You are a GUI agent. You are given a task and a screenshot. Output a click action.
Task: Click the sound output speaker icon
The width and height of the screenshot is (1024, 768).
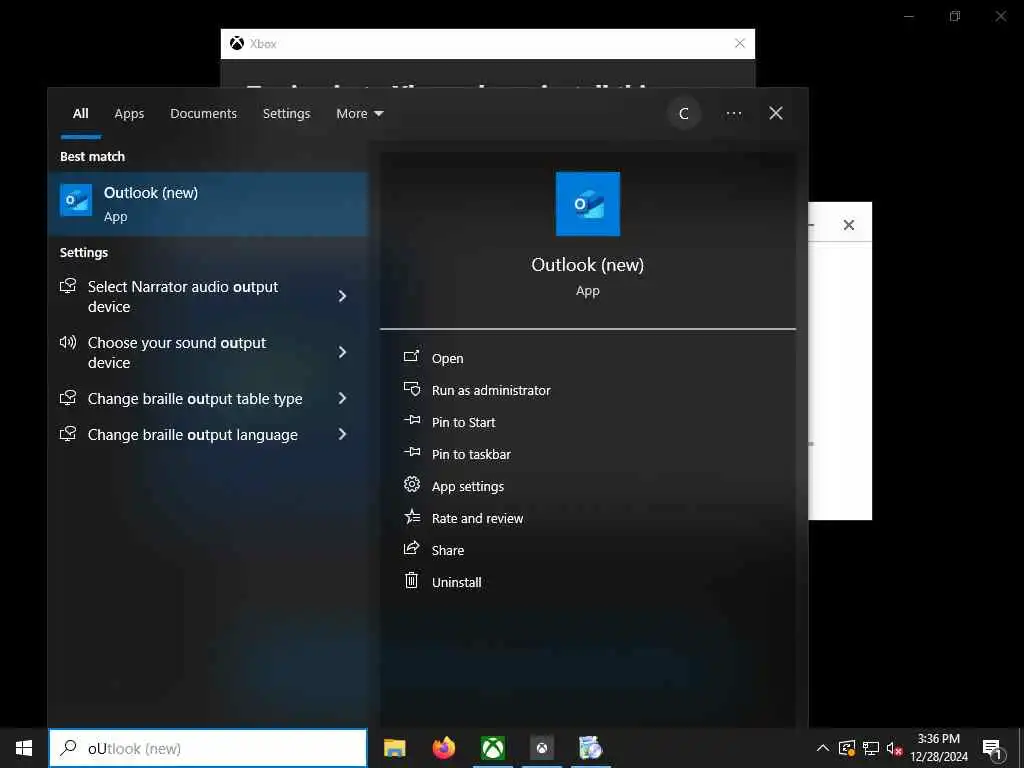click(68, 342)
